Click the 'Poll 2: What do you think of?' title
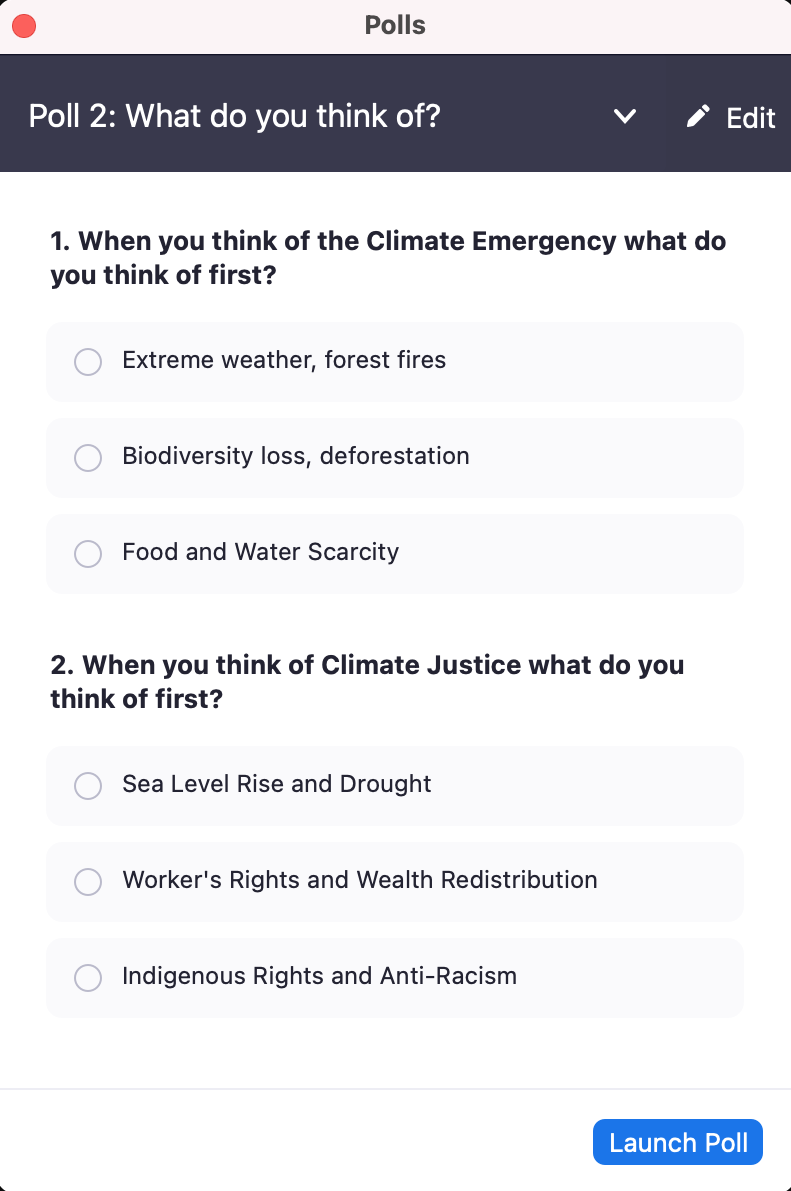 point(234,117)
